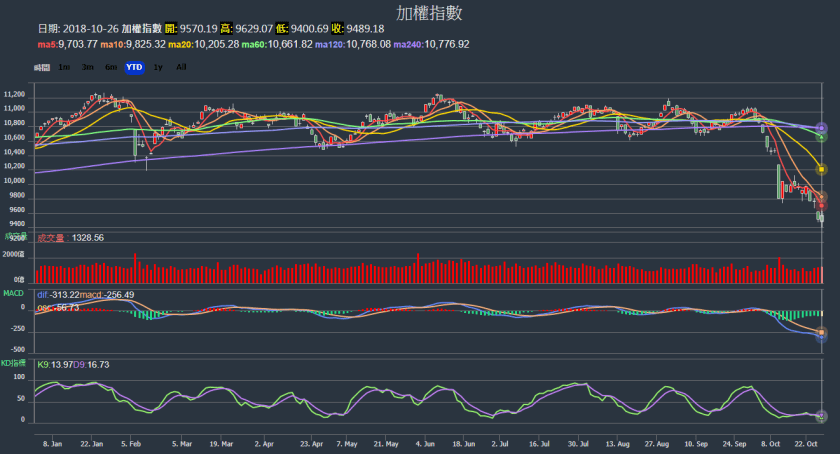Image resolution: width=840 pixels, height=454 pixels.
Task: Click green triangle marker ending ma60 line
Action: 822,136
